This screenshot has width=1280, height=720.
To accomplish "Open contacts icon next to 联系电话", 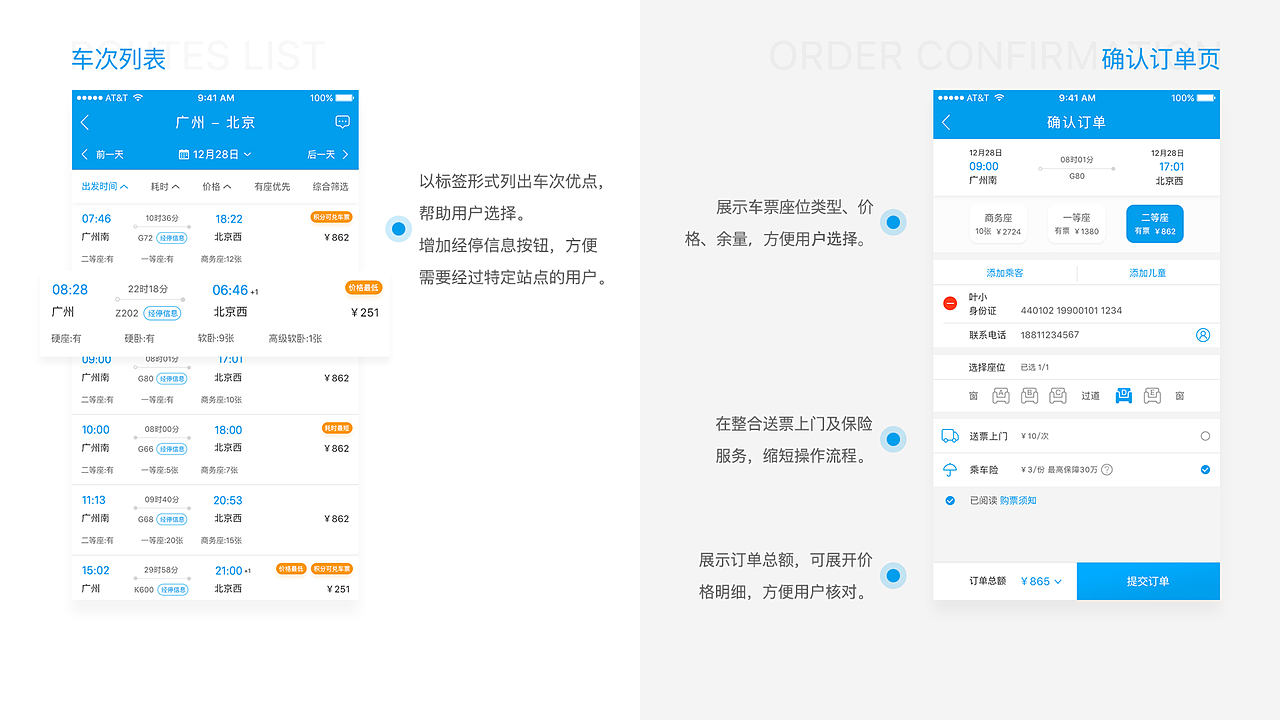I will [1202, 335].
